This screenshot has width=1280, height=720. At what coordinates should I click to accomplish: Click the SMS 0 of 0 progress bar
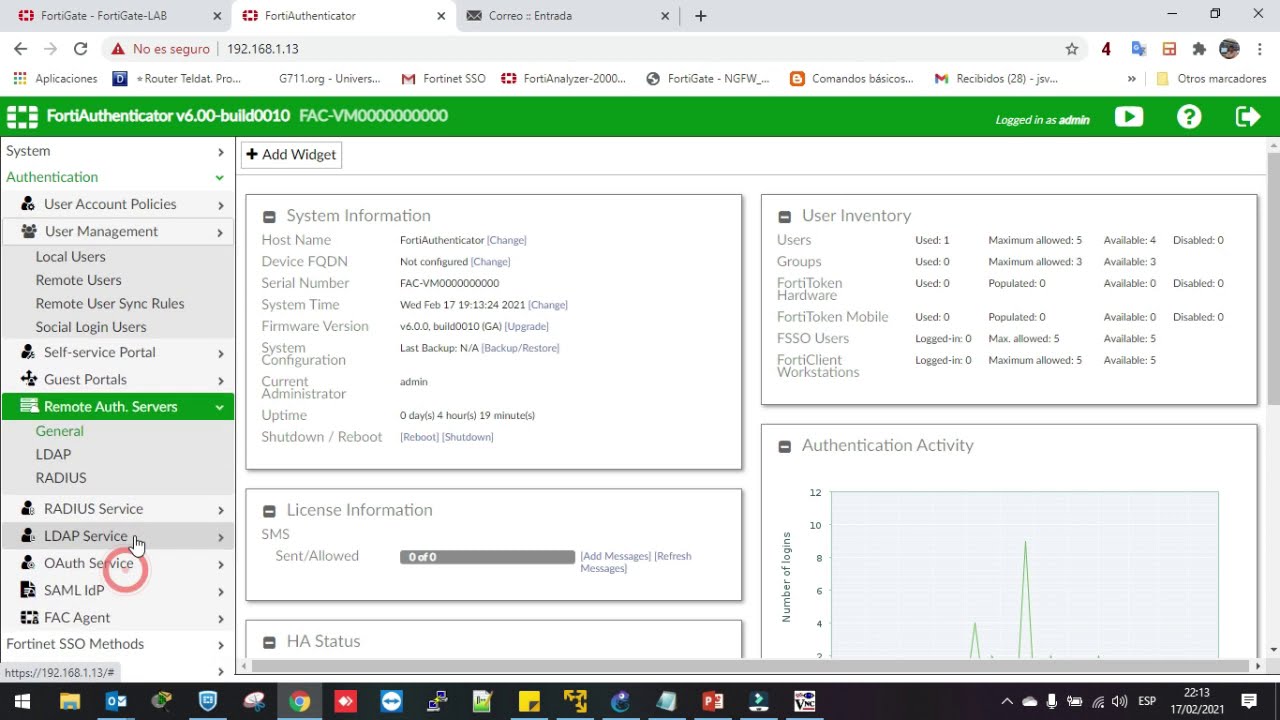point(487,557)
